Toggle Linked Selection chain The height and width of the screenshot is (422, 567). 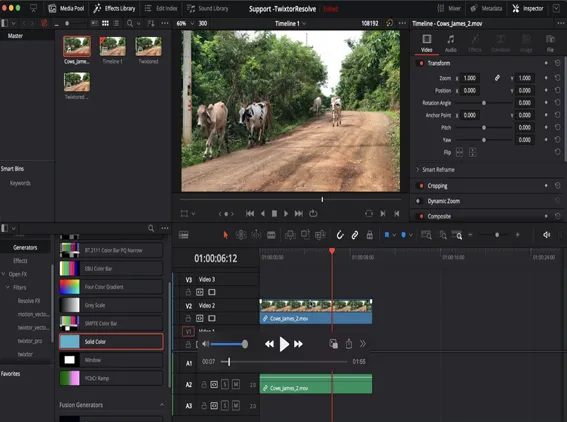pyautogui.click(x=355, y=235)
